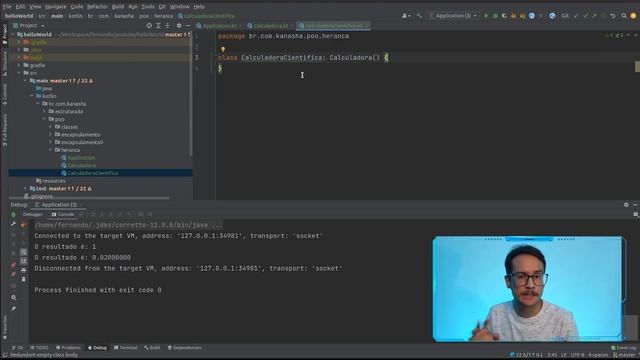Run with Coverage from the top toolbar

[x=504, y=16]
